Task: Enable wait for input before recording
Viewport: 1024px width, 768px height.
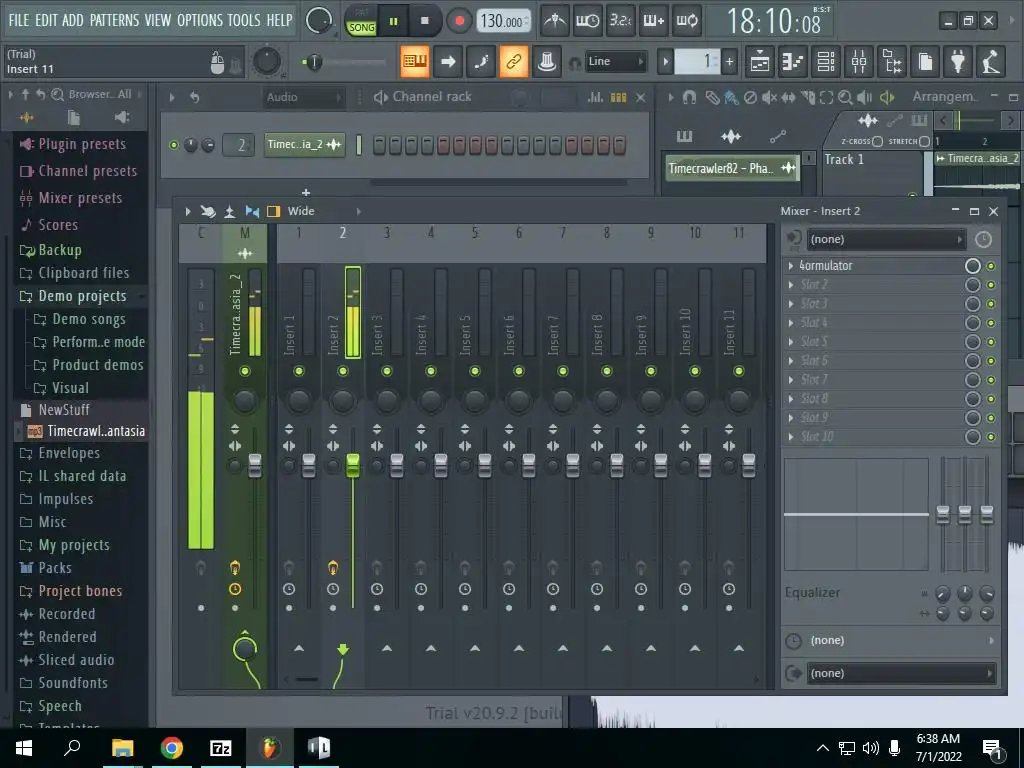Action: [587, 21]
